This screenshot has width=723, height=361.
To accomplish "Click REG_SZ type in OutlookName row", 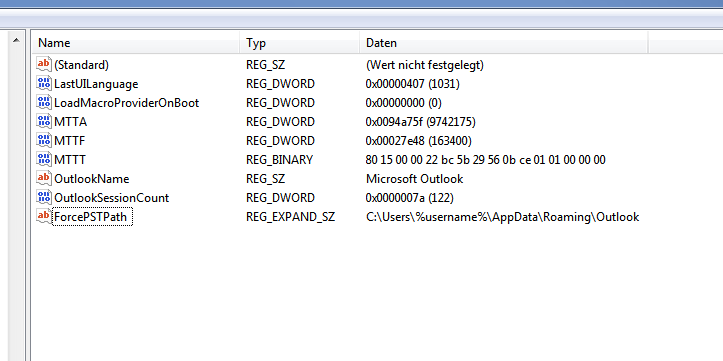I will [266, 178].
